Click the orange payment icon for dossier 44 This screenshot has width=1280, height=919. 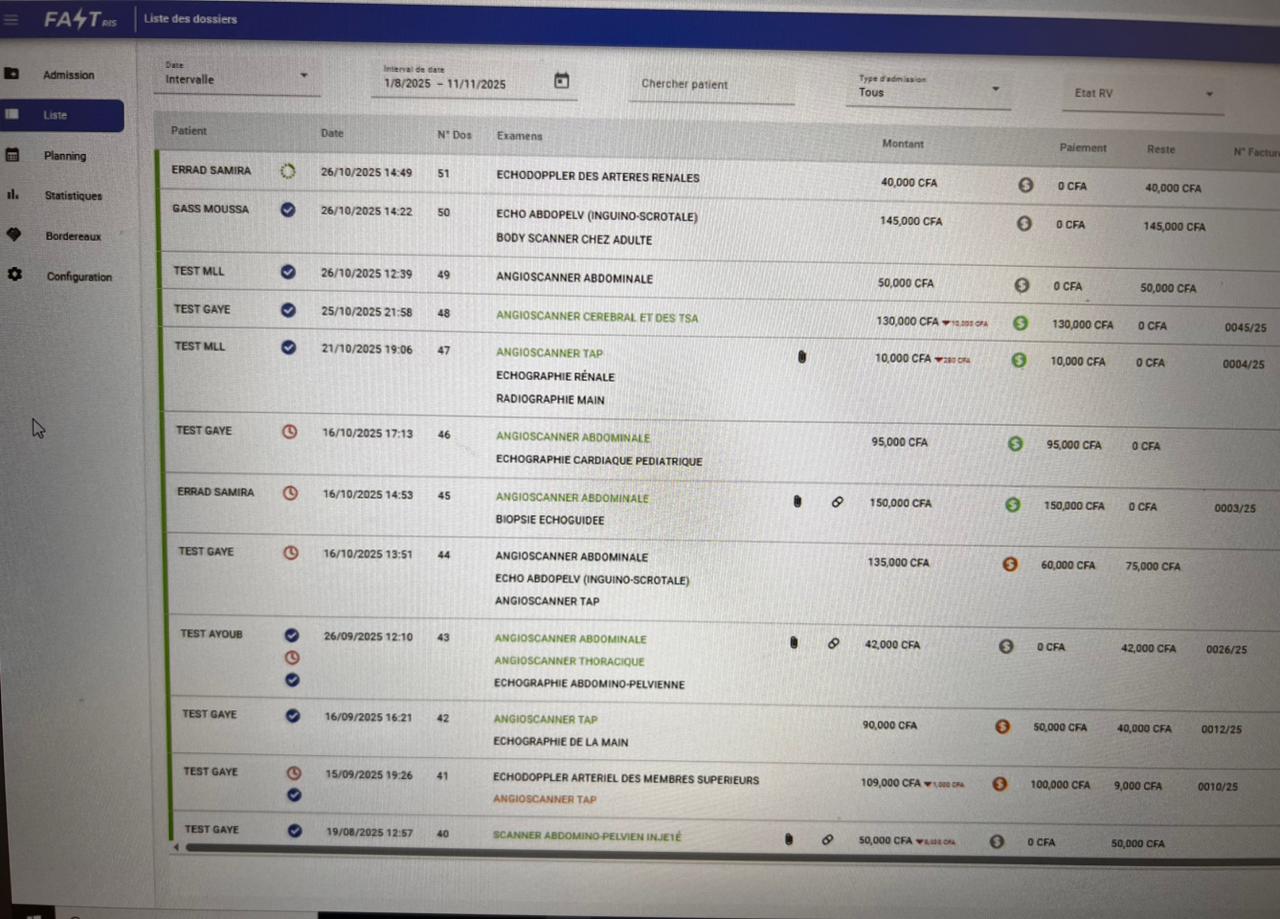tap(1010, 564)
